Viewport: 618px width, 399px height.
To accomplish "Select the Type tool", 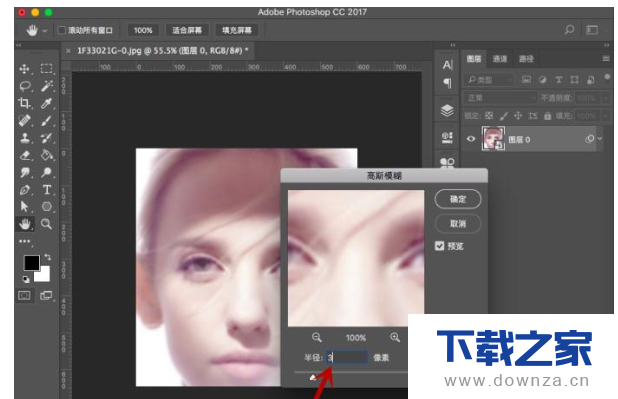I will (47, 190).
